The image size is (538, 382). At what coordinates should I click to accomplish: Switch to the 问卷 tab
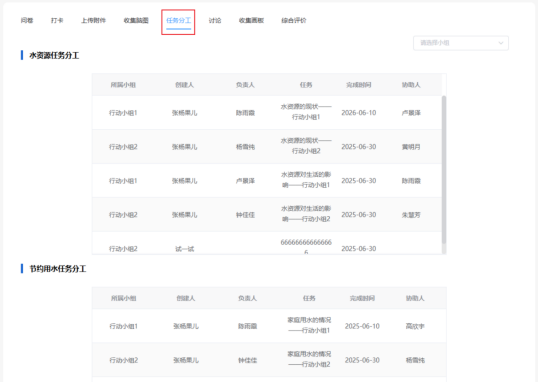[27, 21]
